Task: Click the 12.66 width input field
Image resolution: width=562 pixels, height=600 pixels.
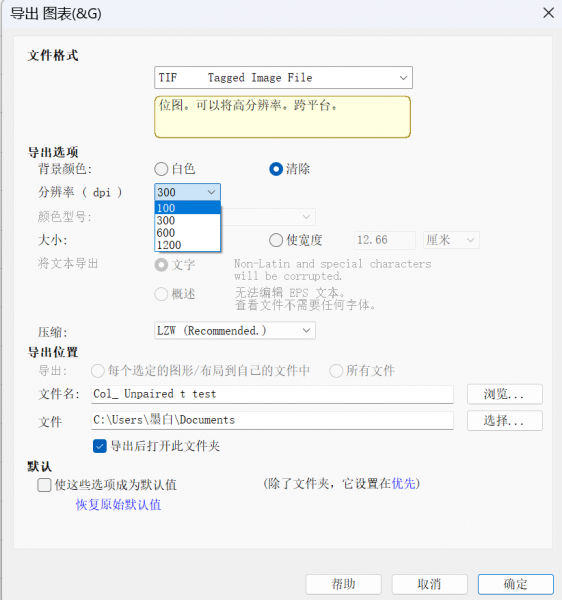Action: tap(384, 240)
